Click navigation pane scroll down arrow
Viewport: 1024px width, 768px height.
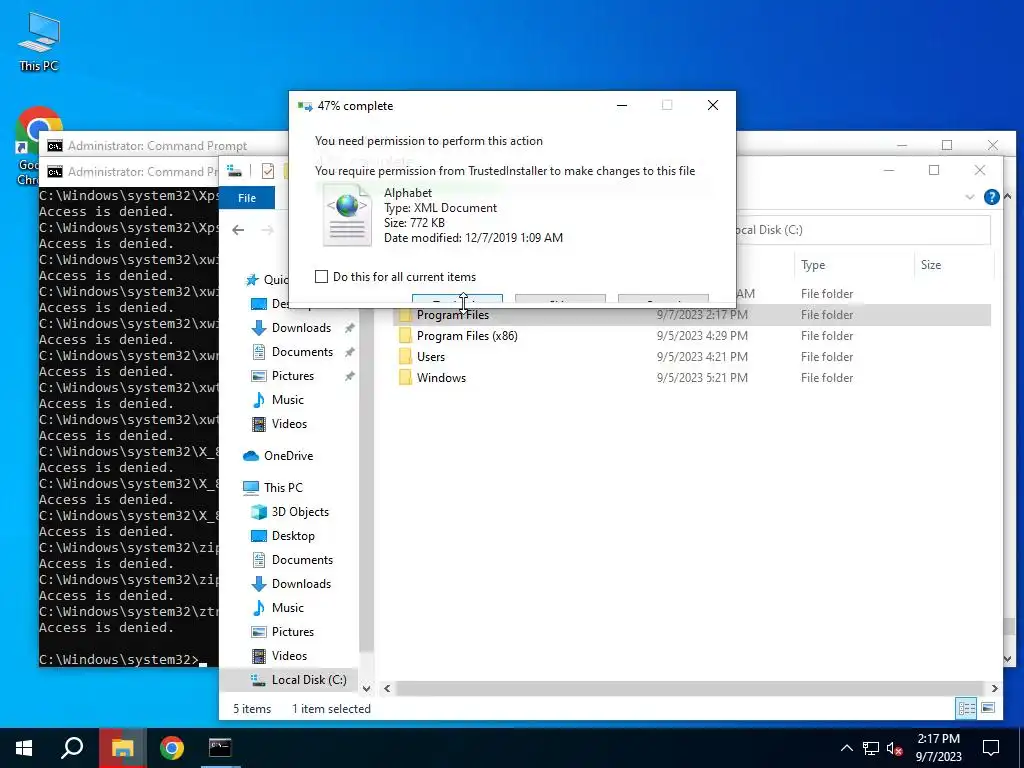click(366, 688)
